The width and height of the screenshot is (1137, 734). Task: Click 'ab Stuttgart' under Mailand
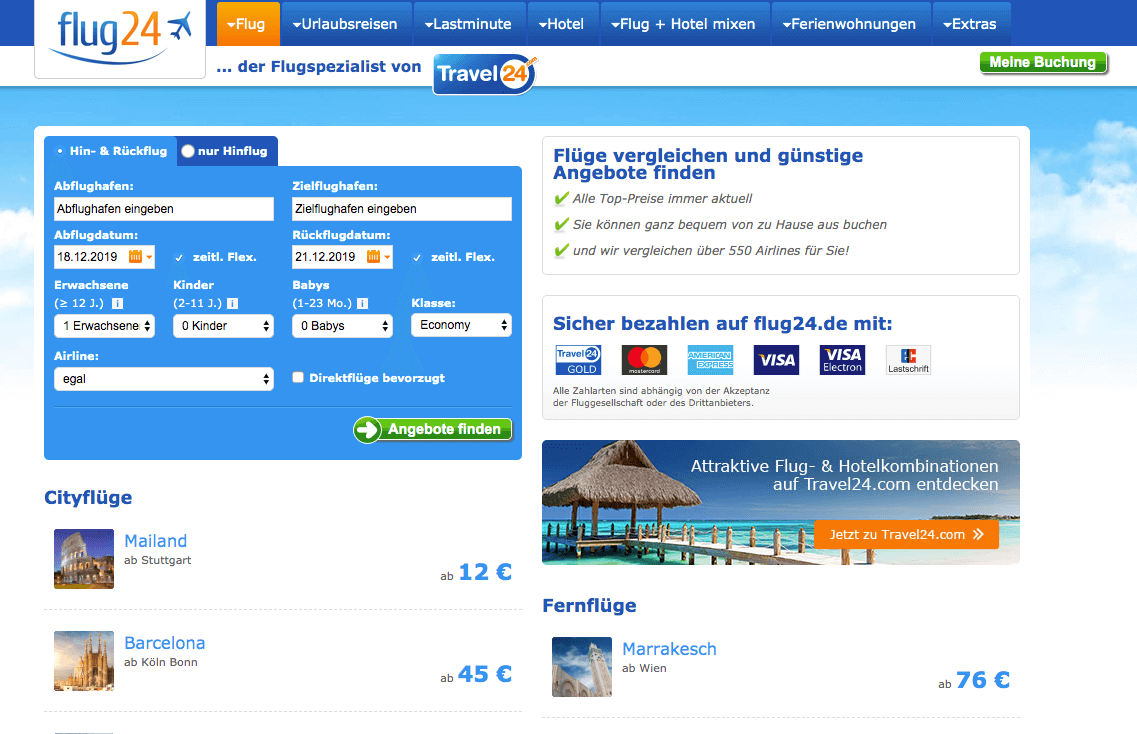[157, 560]
